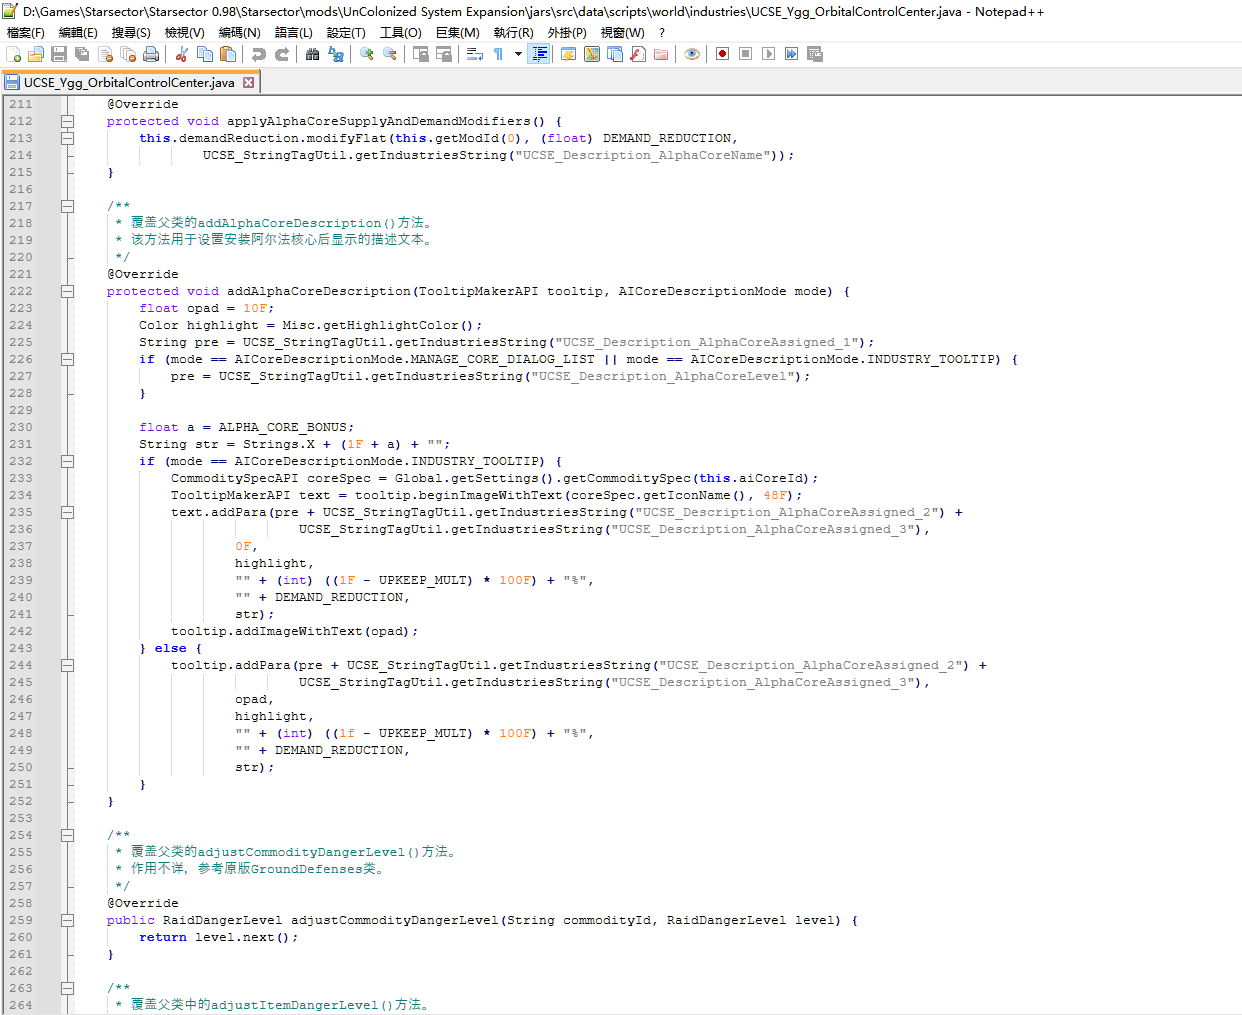The width and height of the screenshot is (1242, 1015).
Task: Toggle word wrap in the toolbar
Action: (475, 54)
